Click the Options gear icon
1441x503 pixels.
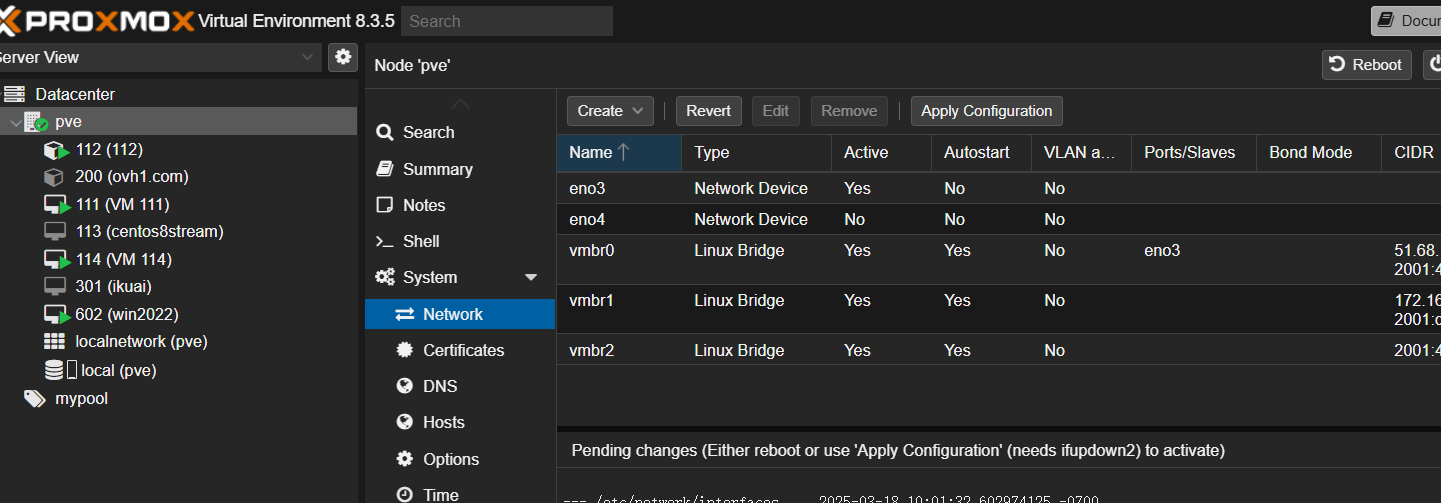pos(404,459)
